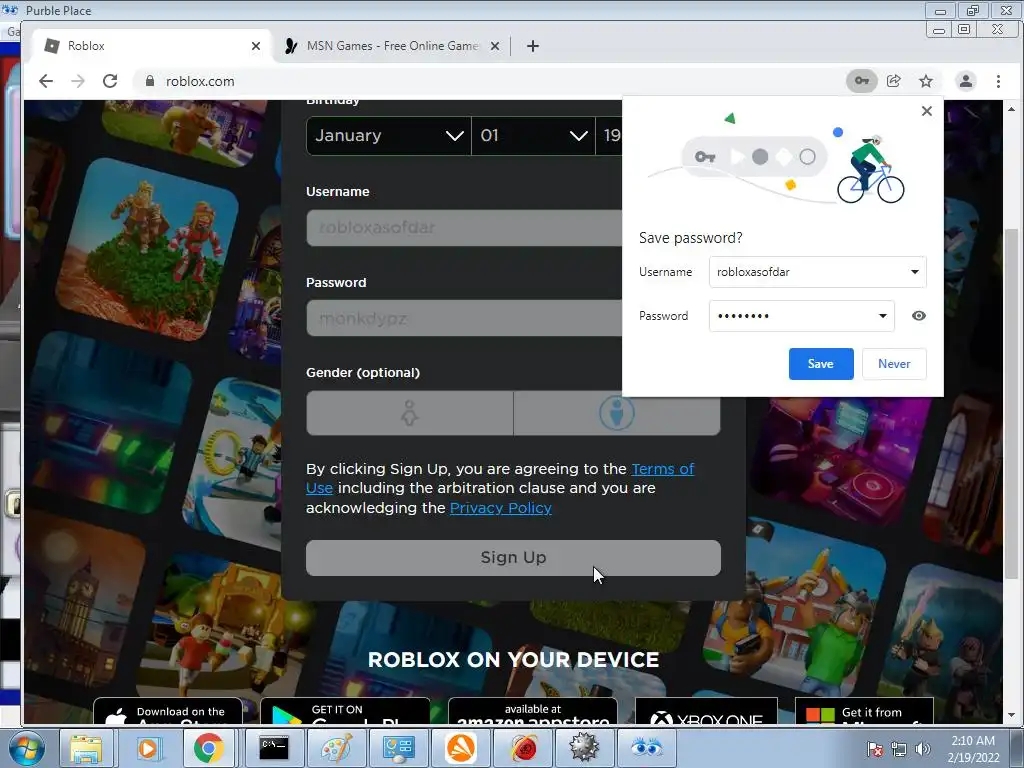Open Chrome from the taskbar
1024x768 pixels.
pyautogui.click(x=209, y=748)
